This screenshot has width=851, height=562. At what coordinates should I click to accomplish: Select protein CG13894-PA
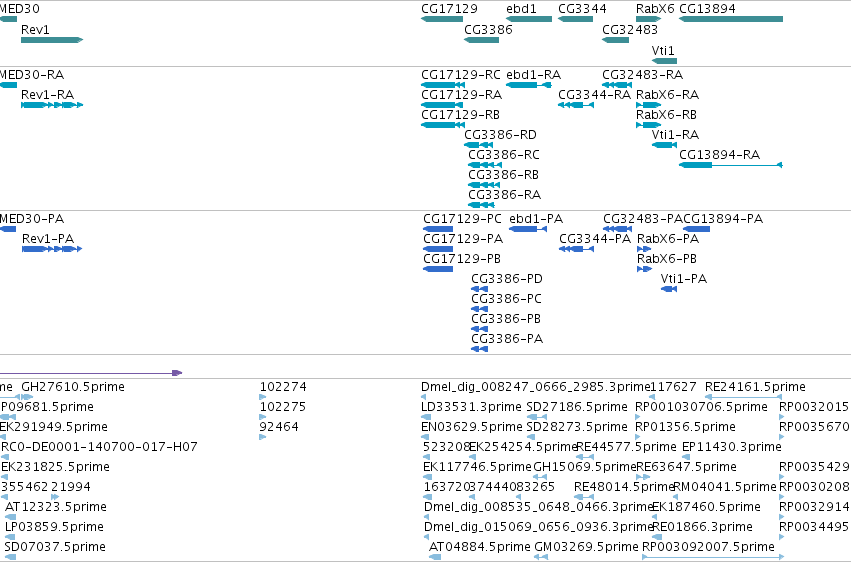point(696,229)
